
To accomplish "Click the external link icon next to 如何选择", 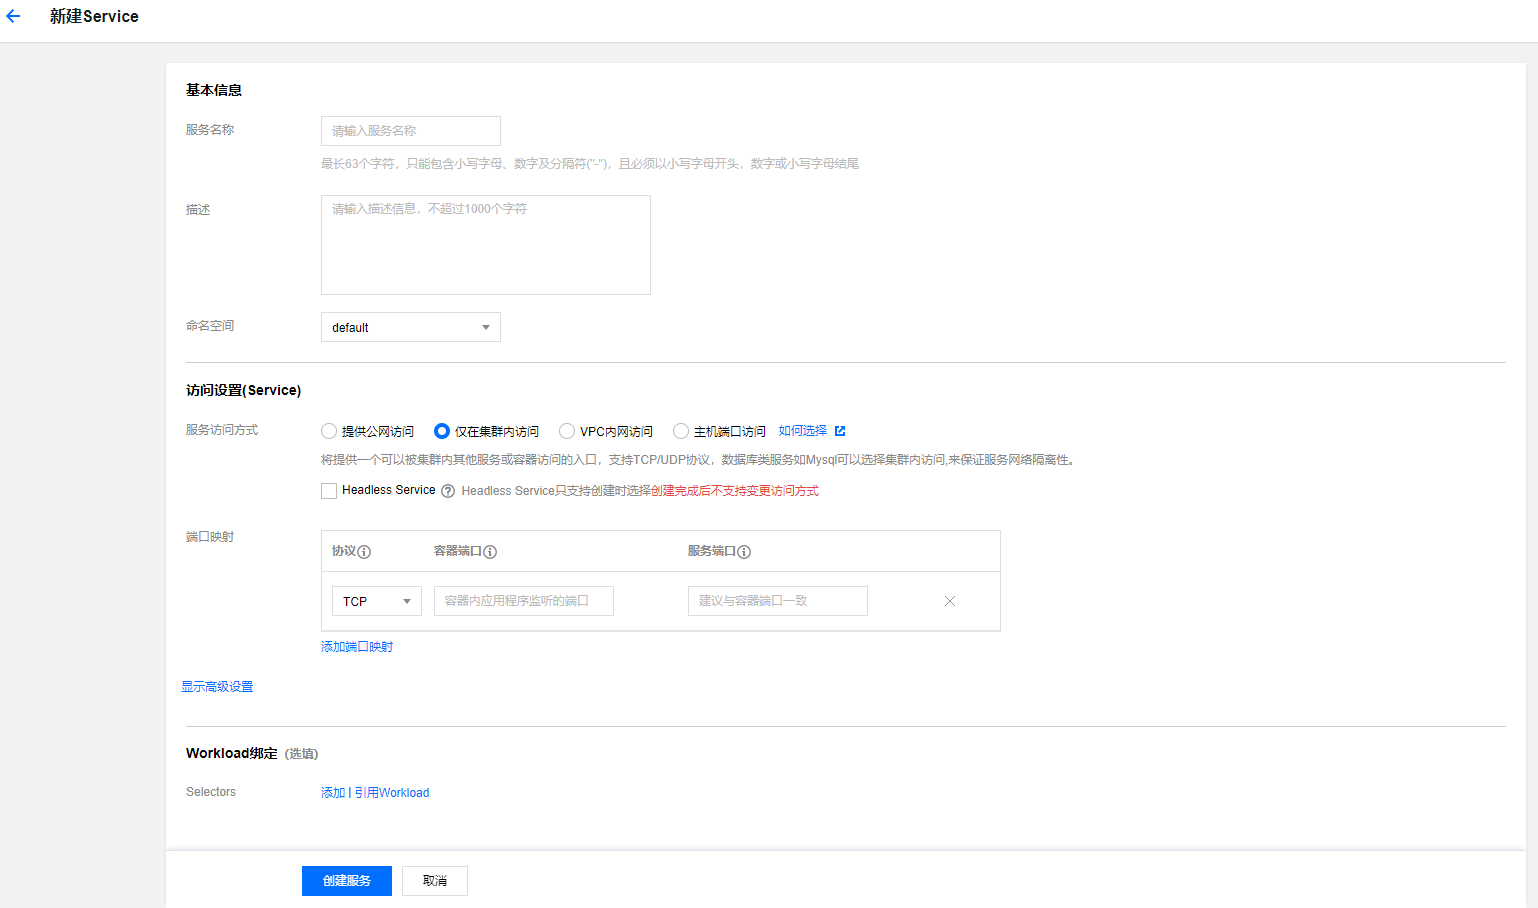I will 840,431.
